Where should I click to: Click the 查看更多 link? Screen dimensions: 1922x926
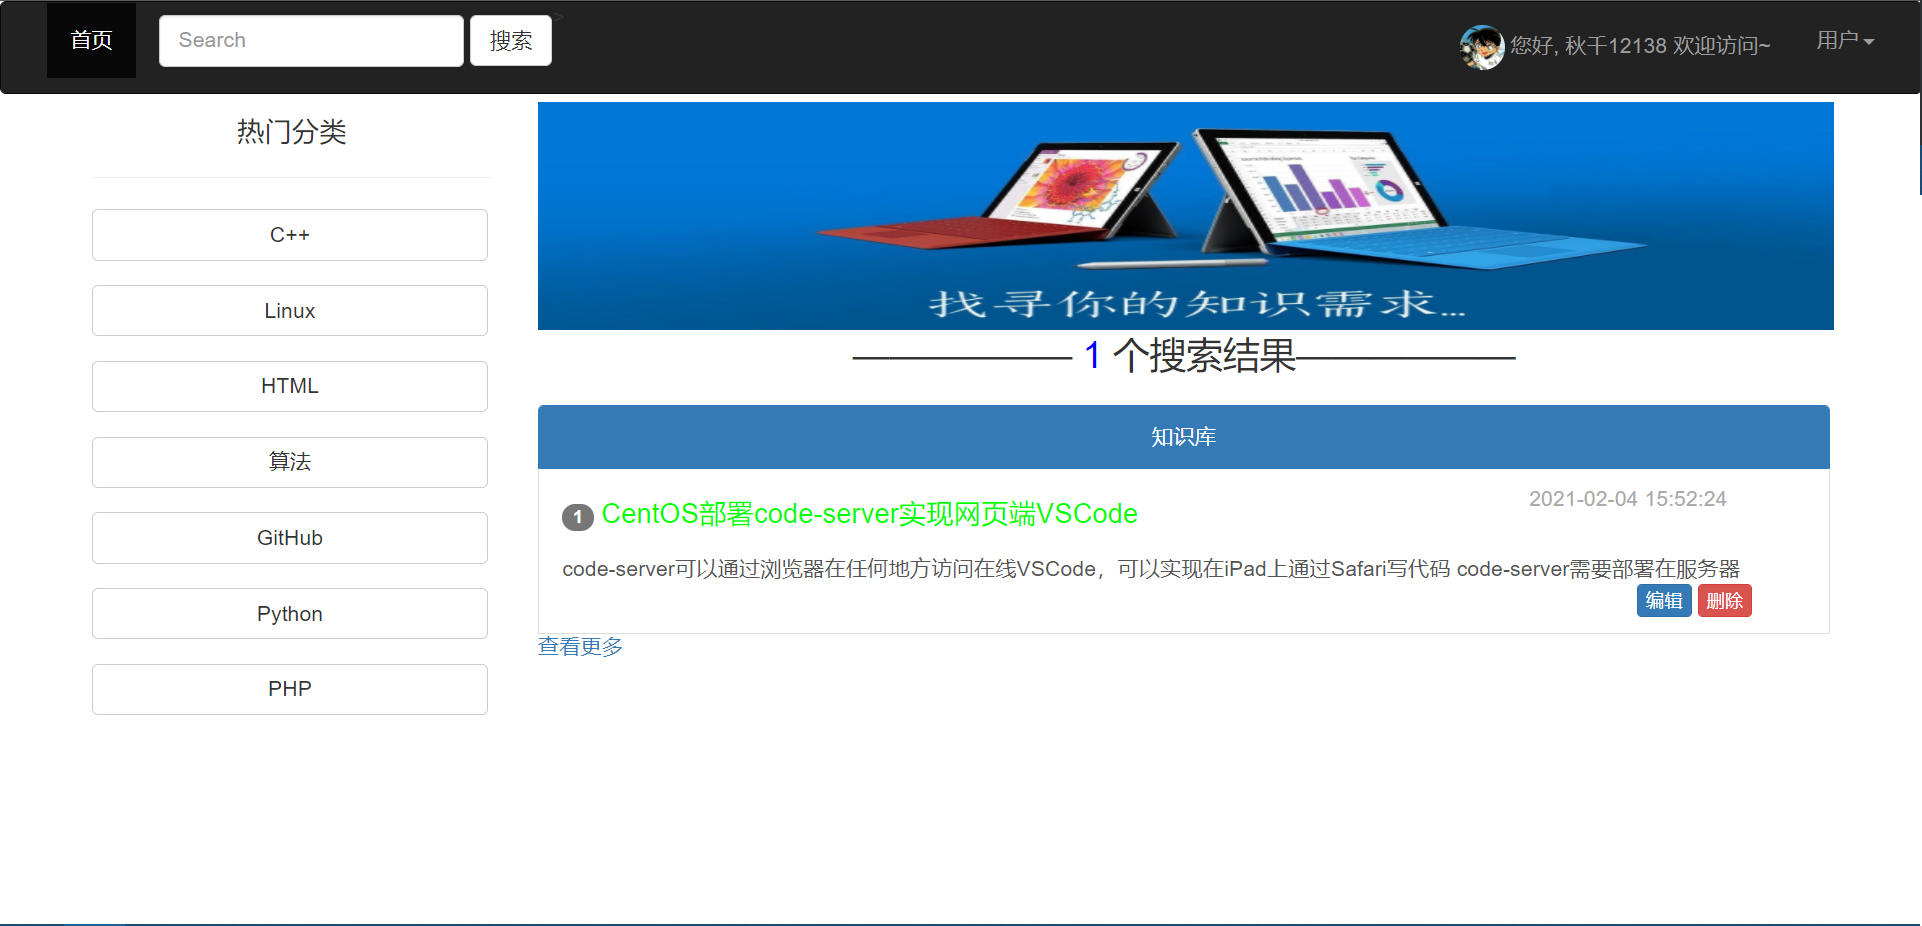tap(579, 646)
